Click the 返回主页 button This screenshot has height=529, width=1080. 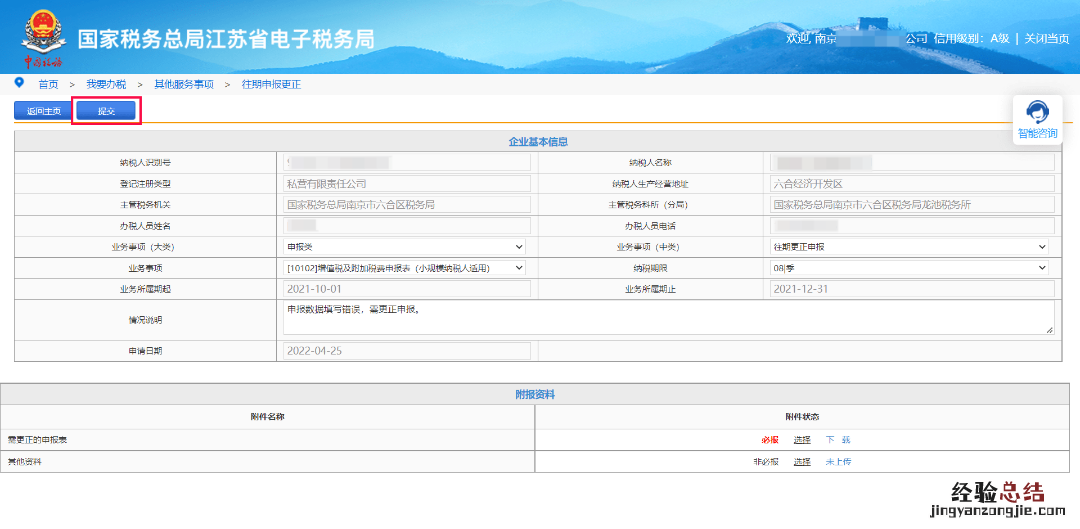pos(43,111)
